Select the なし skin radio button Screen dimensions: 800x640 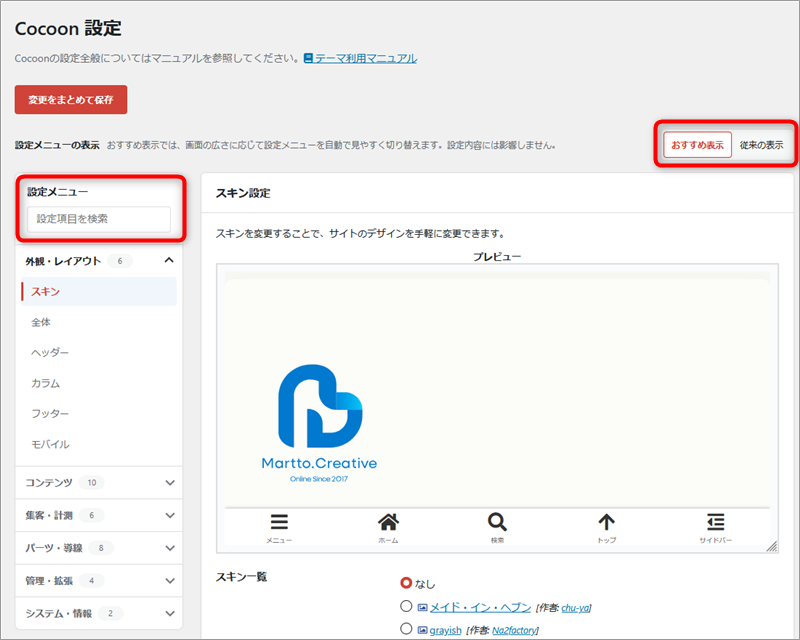(x=406, y=583)
